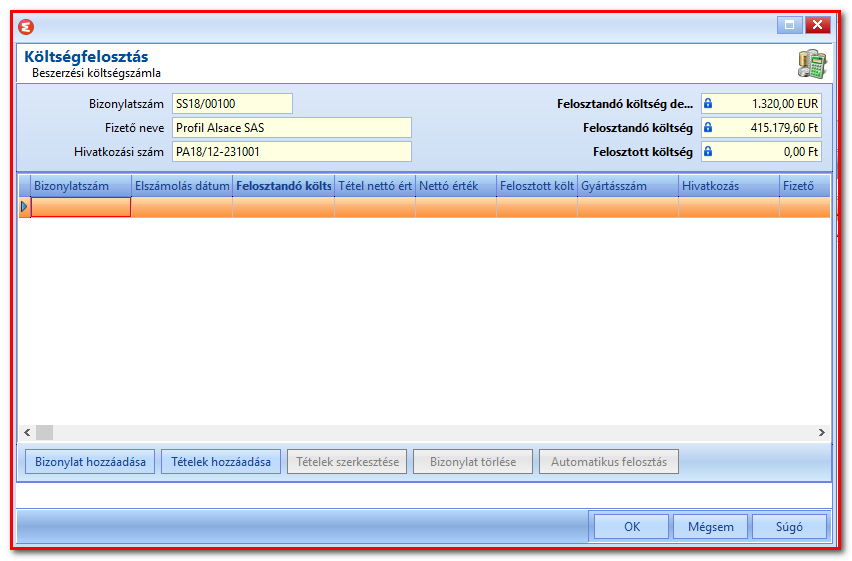The height and width of the screenshot is (561, 852).
Task: Click the red application logo icon
Action: 26,27
